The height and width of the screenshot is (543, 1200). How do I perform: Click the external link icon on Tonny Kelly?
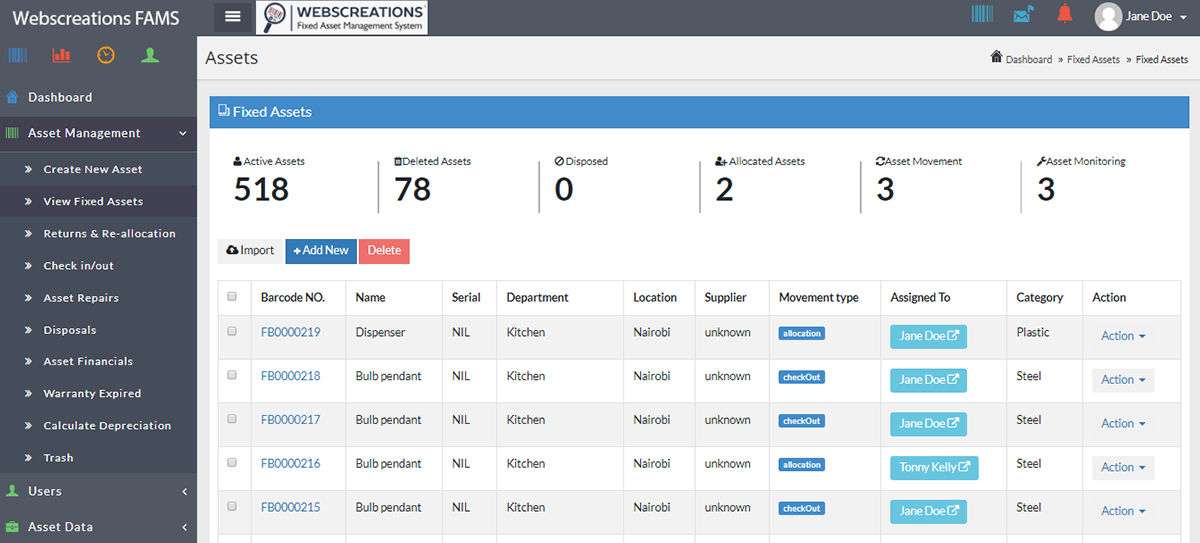(x=964, y=467)
